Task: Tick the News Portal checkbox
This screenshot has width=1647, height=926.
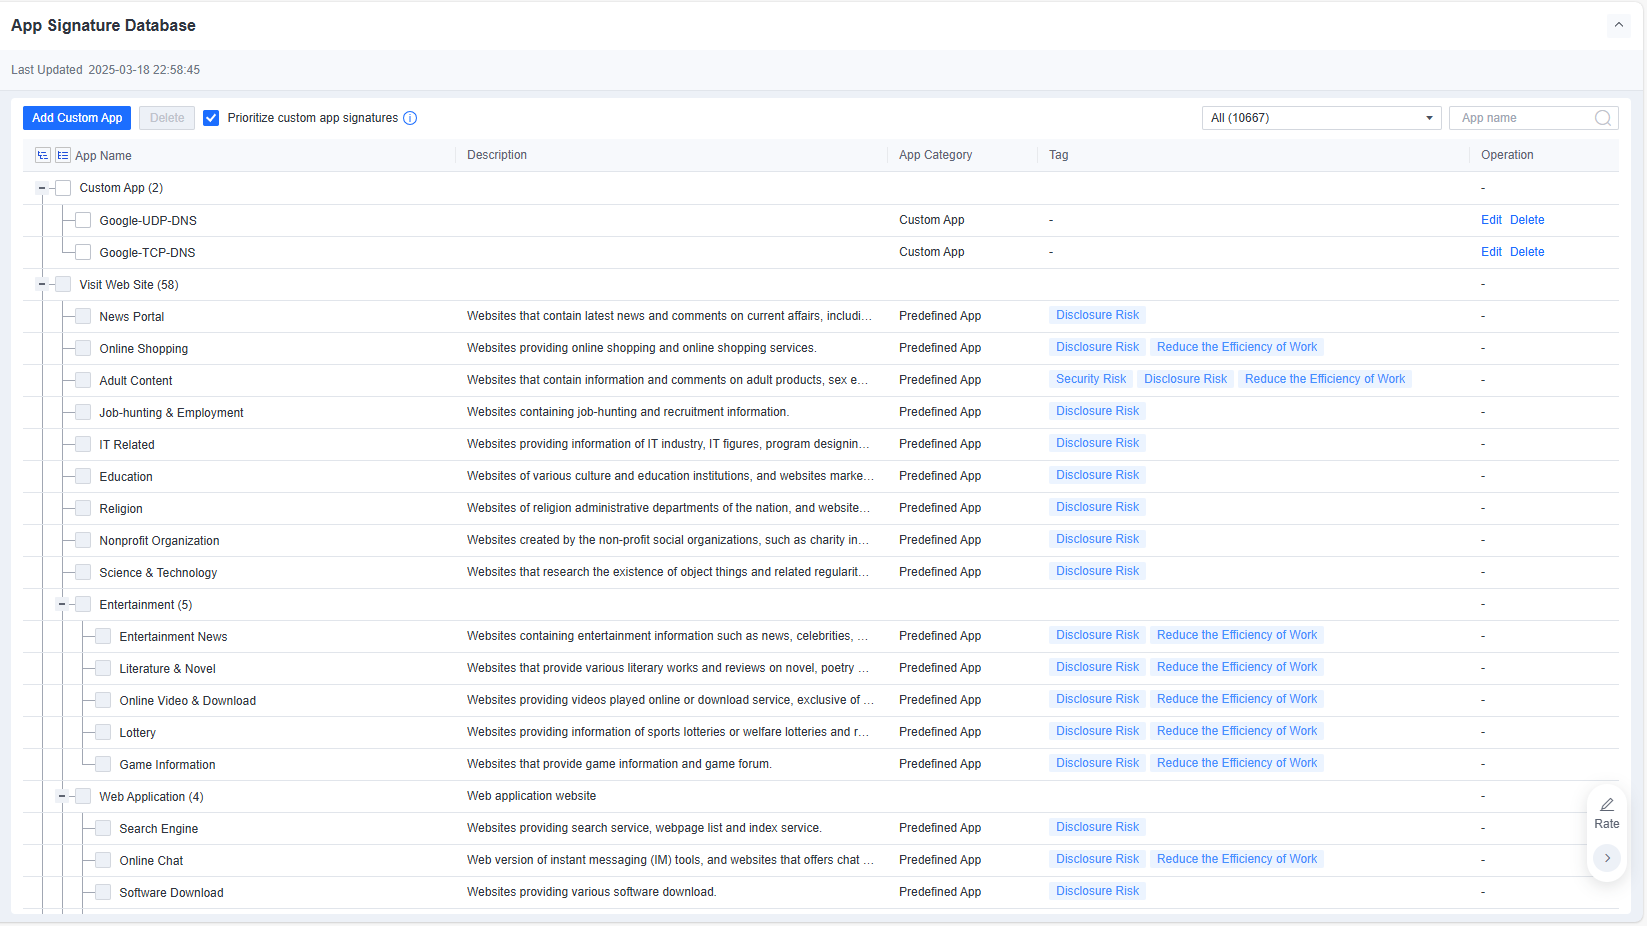Action: pyautogui.click(x=83, y=316)
